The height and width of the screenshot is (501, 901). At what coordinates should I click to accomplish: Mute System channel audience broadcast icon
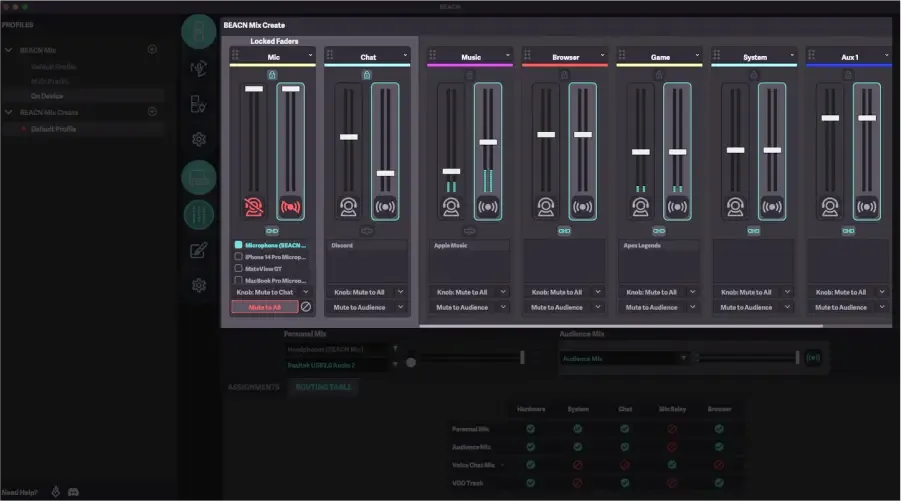point(772,207)
